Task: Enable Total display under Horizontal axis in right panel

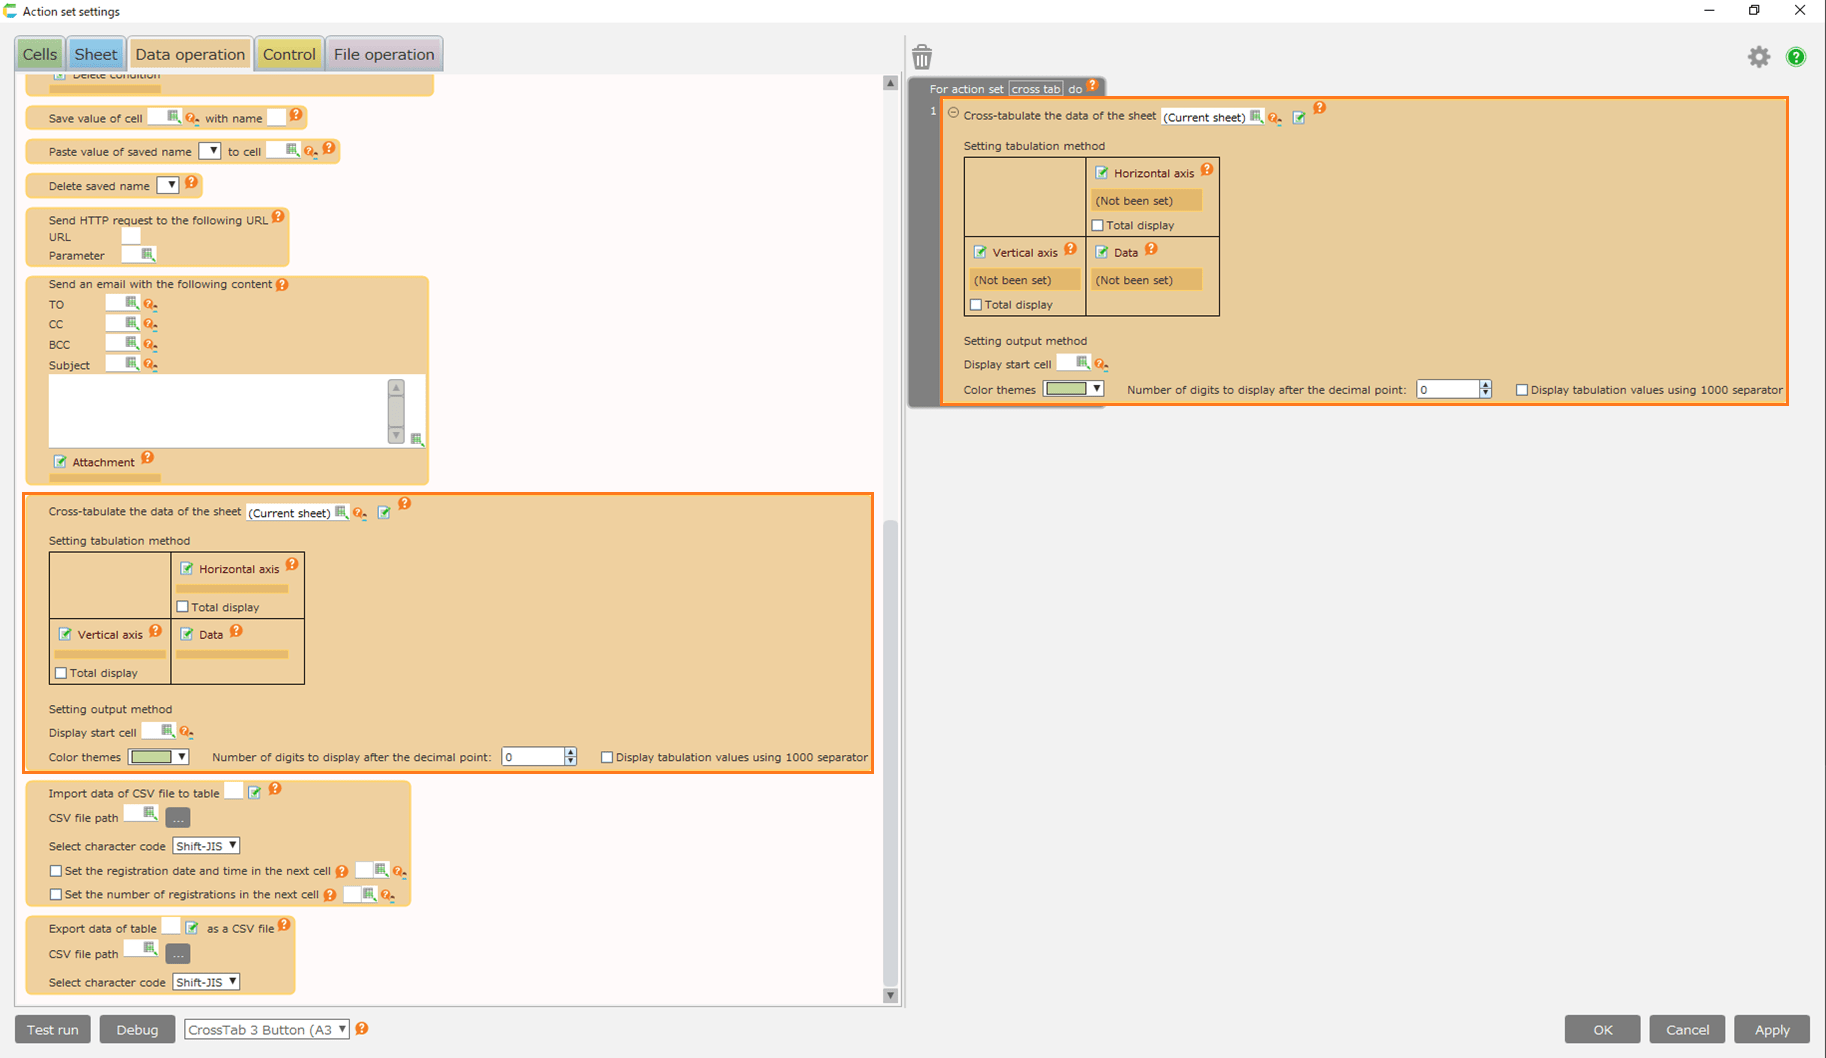Action: [1098, 225]
